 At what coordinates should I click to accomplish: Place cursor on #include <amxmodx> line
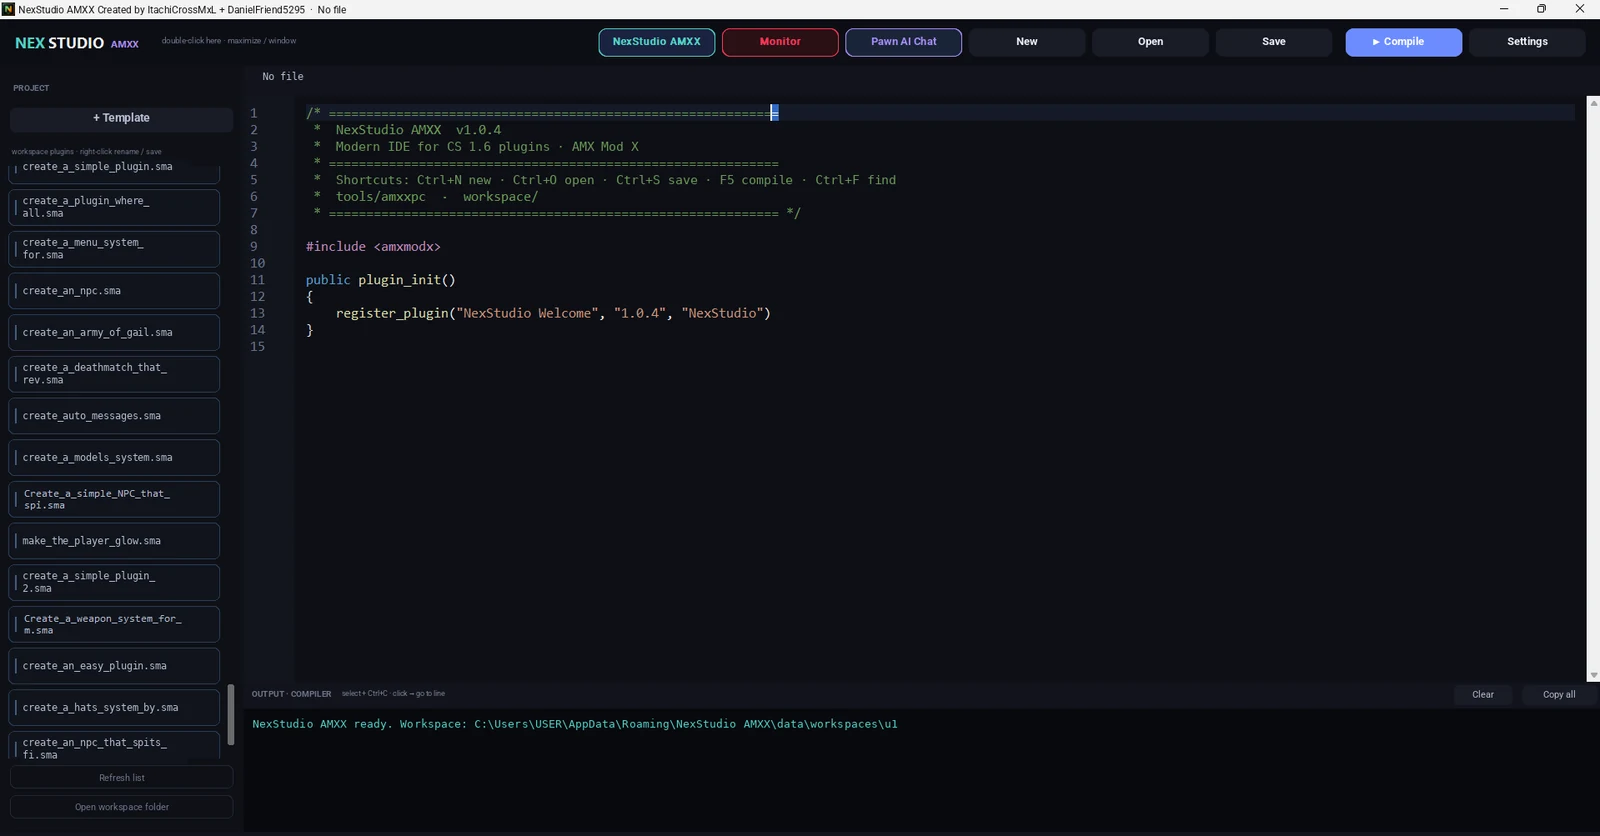(373, 246)
